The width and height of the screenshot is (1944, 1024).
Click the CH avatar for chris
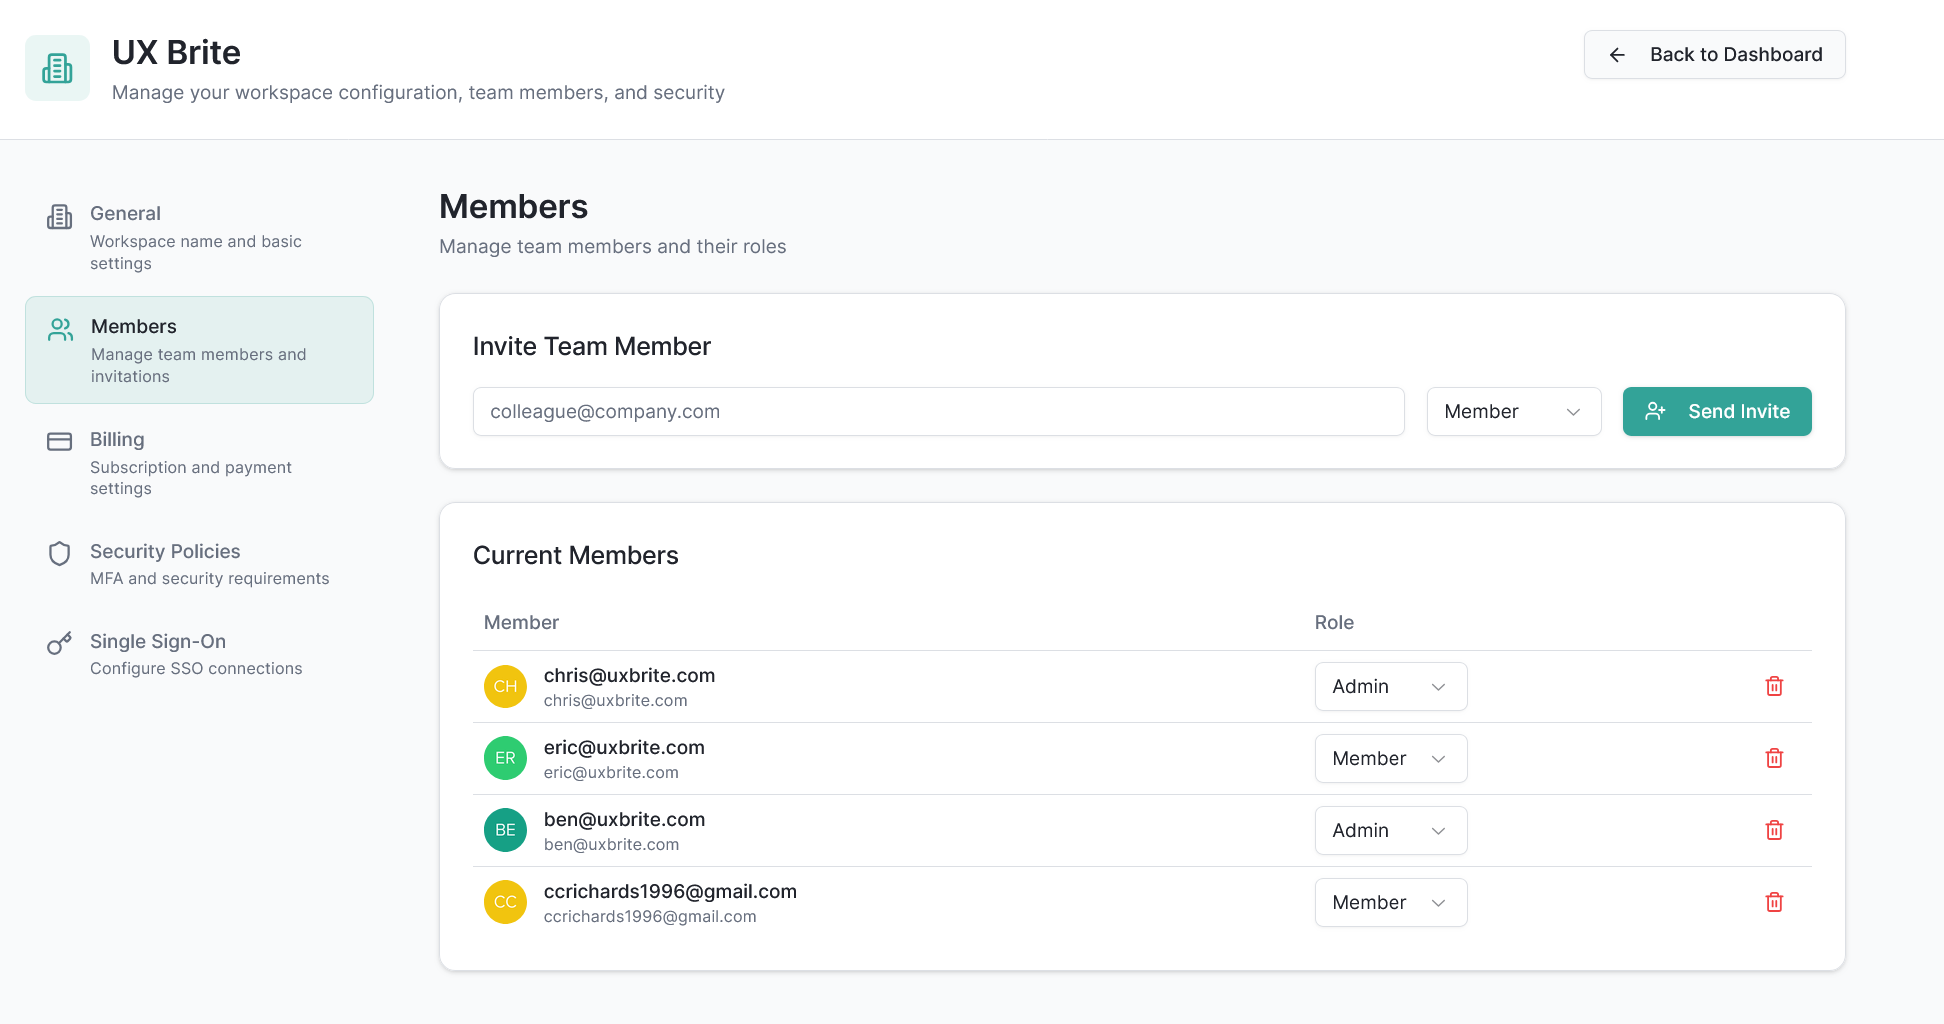tap(505, 686)
